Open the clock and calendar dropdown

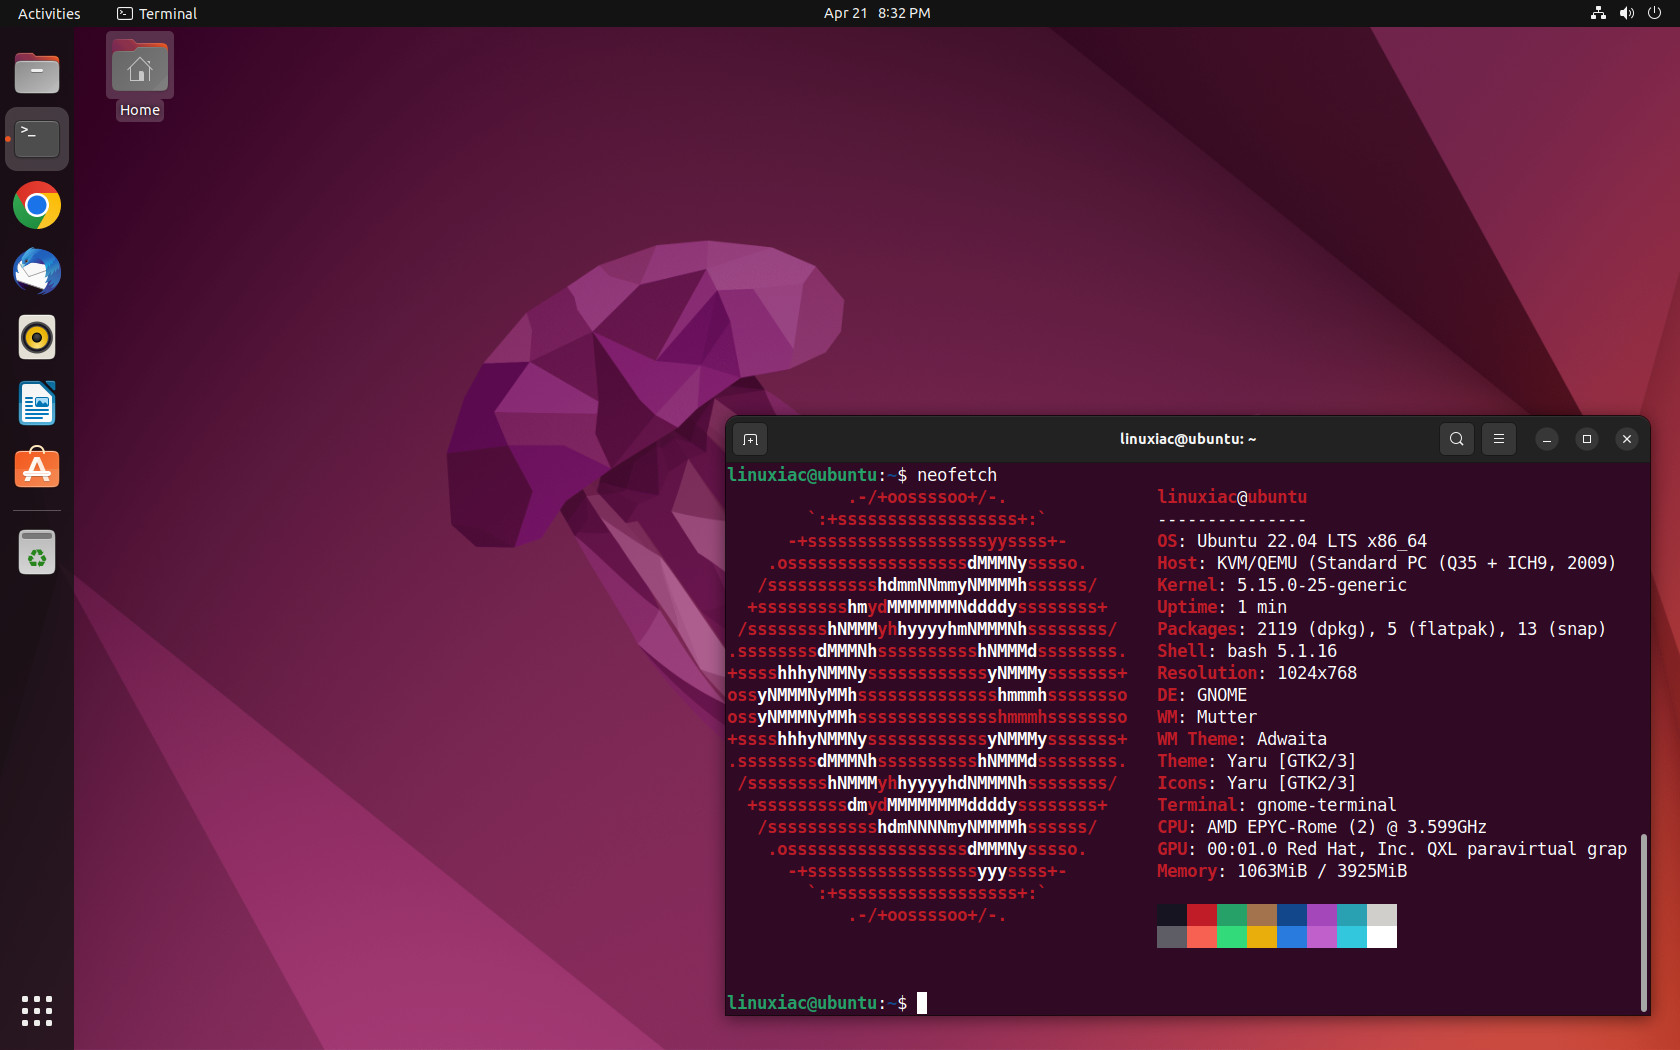coord(877,13)
